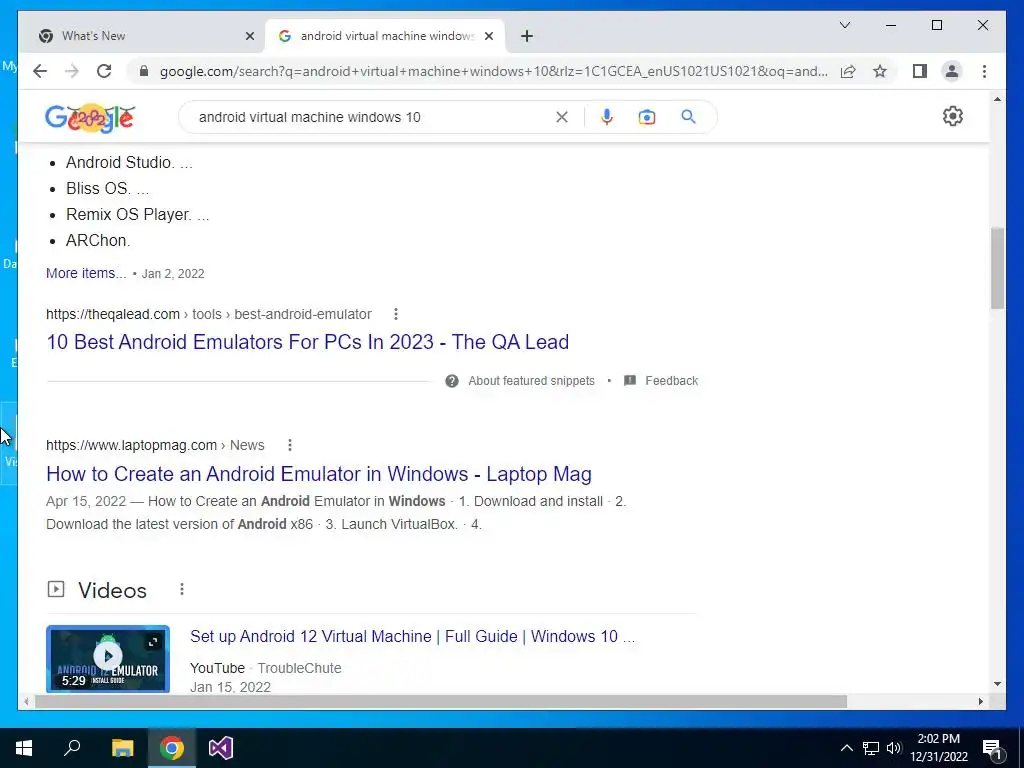The height and width of the screenshot is (768, 1024).
Task: Clear the search query with the X
Action: click(x=562, y=117)
